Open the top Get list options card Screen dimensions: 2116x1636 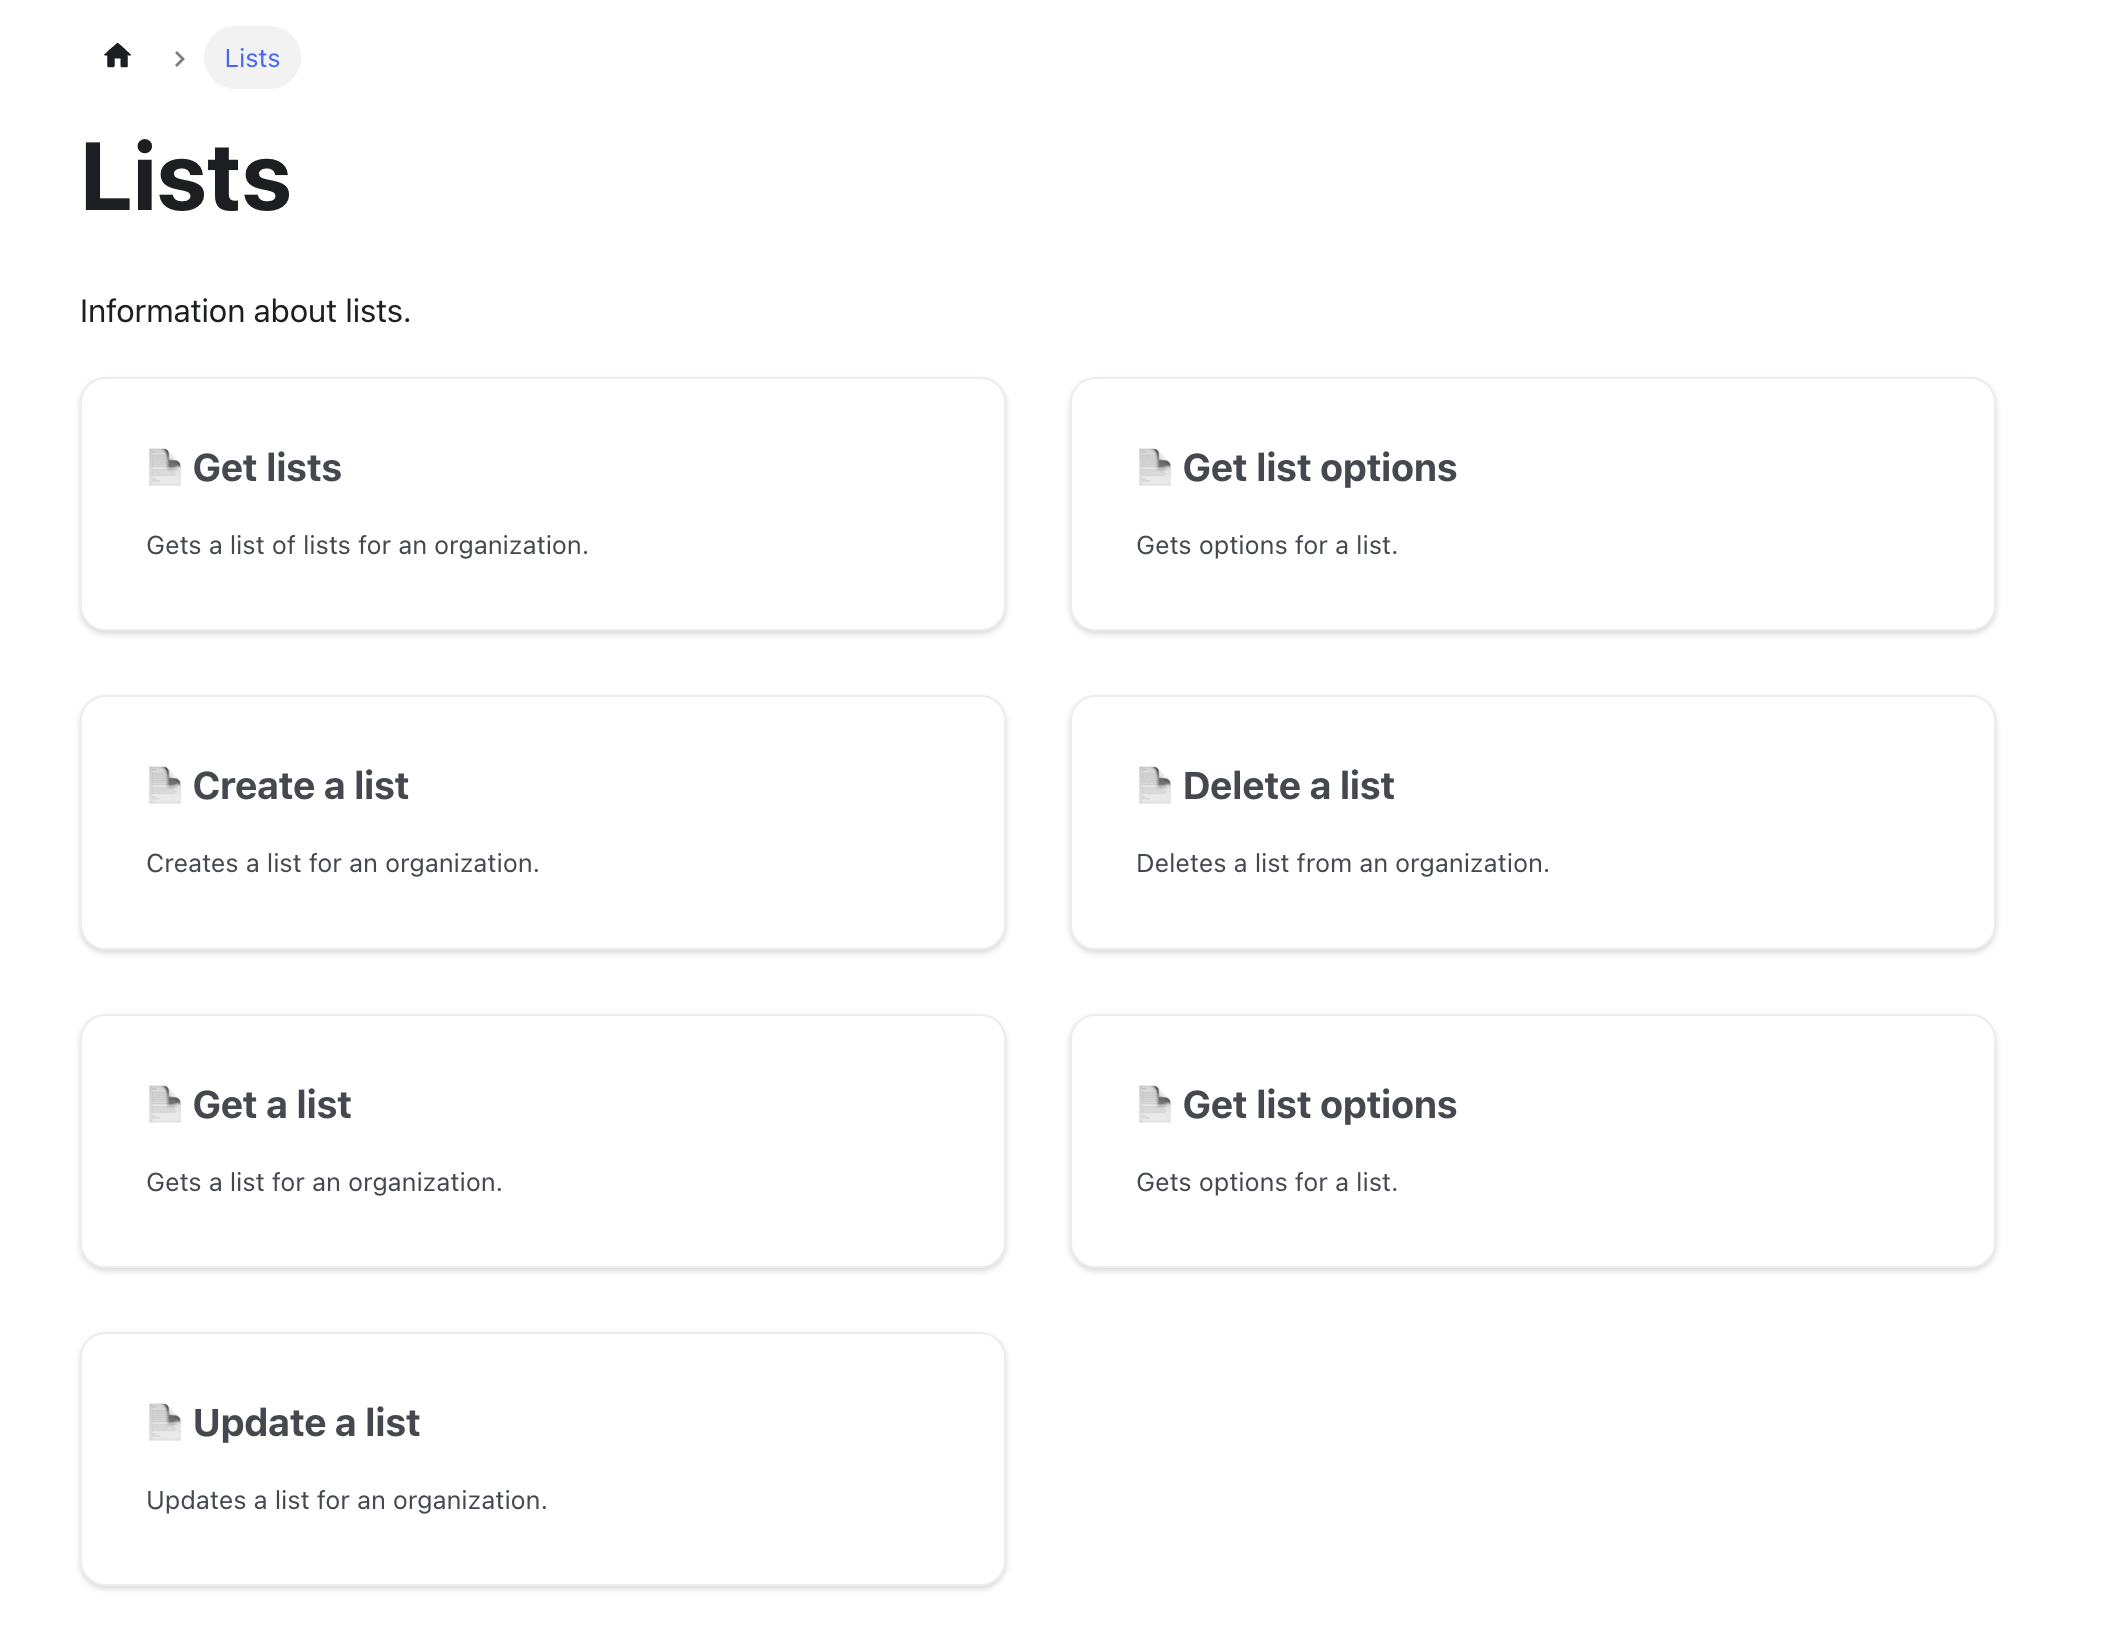coord(1532,503)
